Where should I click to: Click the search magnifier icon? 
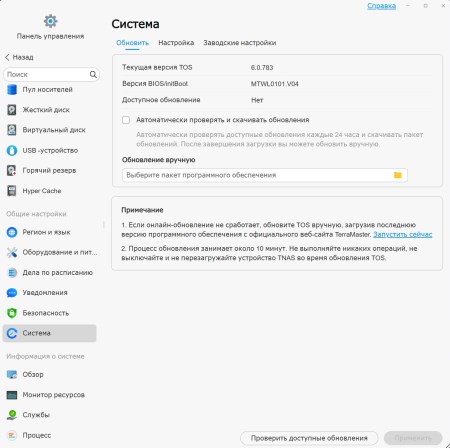[93, 74]
